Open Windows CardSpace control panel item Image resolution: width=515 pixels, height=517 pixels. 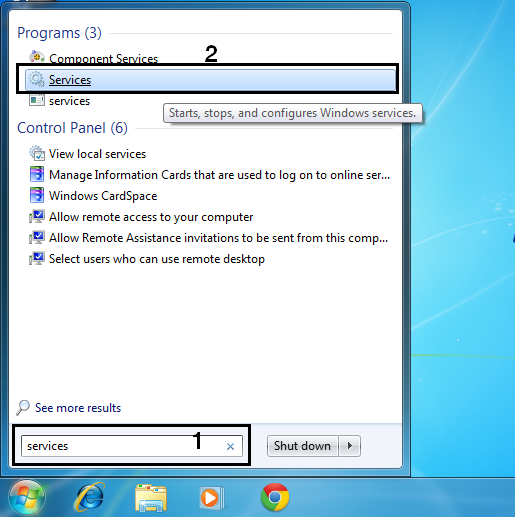103,196
